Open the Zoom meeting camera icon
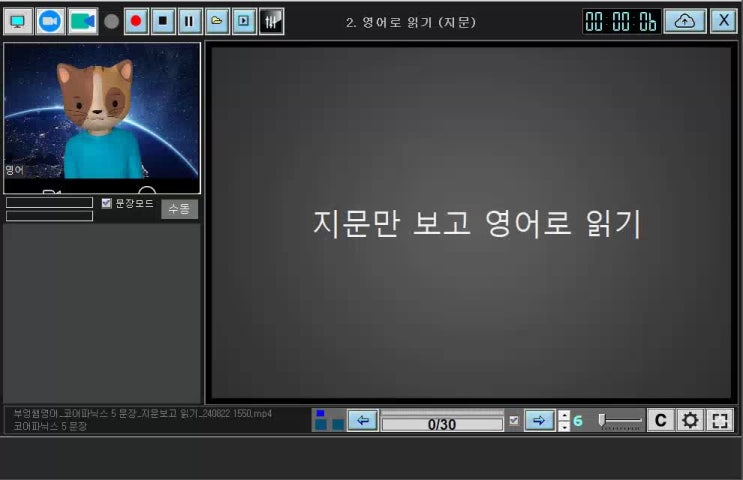The height and width of the screenshot is (480, 743). [50, 21]
